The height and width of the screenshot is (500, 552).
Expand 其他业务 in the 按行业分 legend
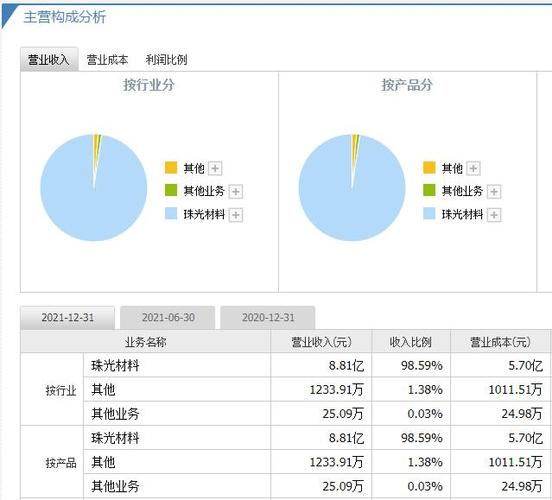236,192
